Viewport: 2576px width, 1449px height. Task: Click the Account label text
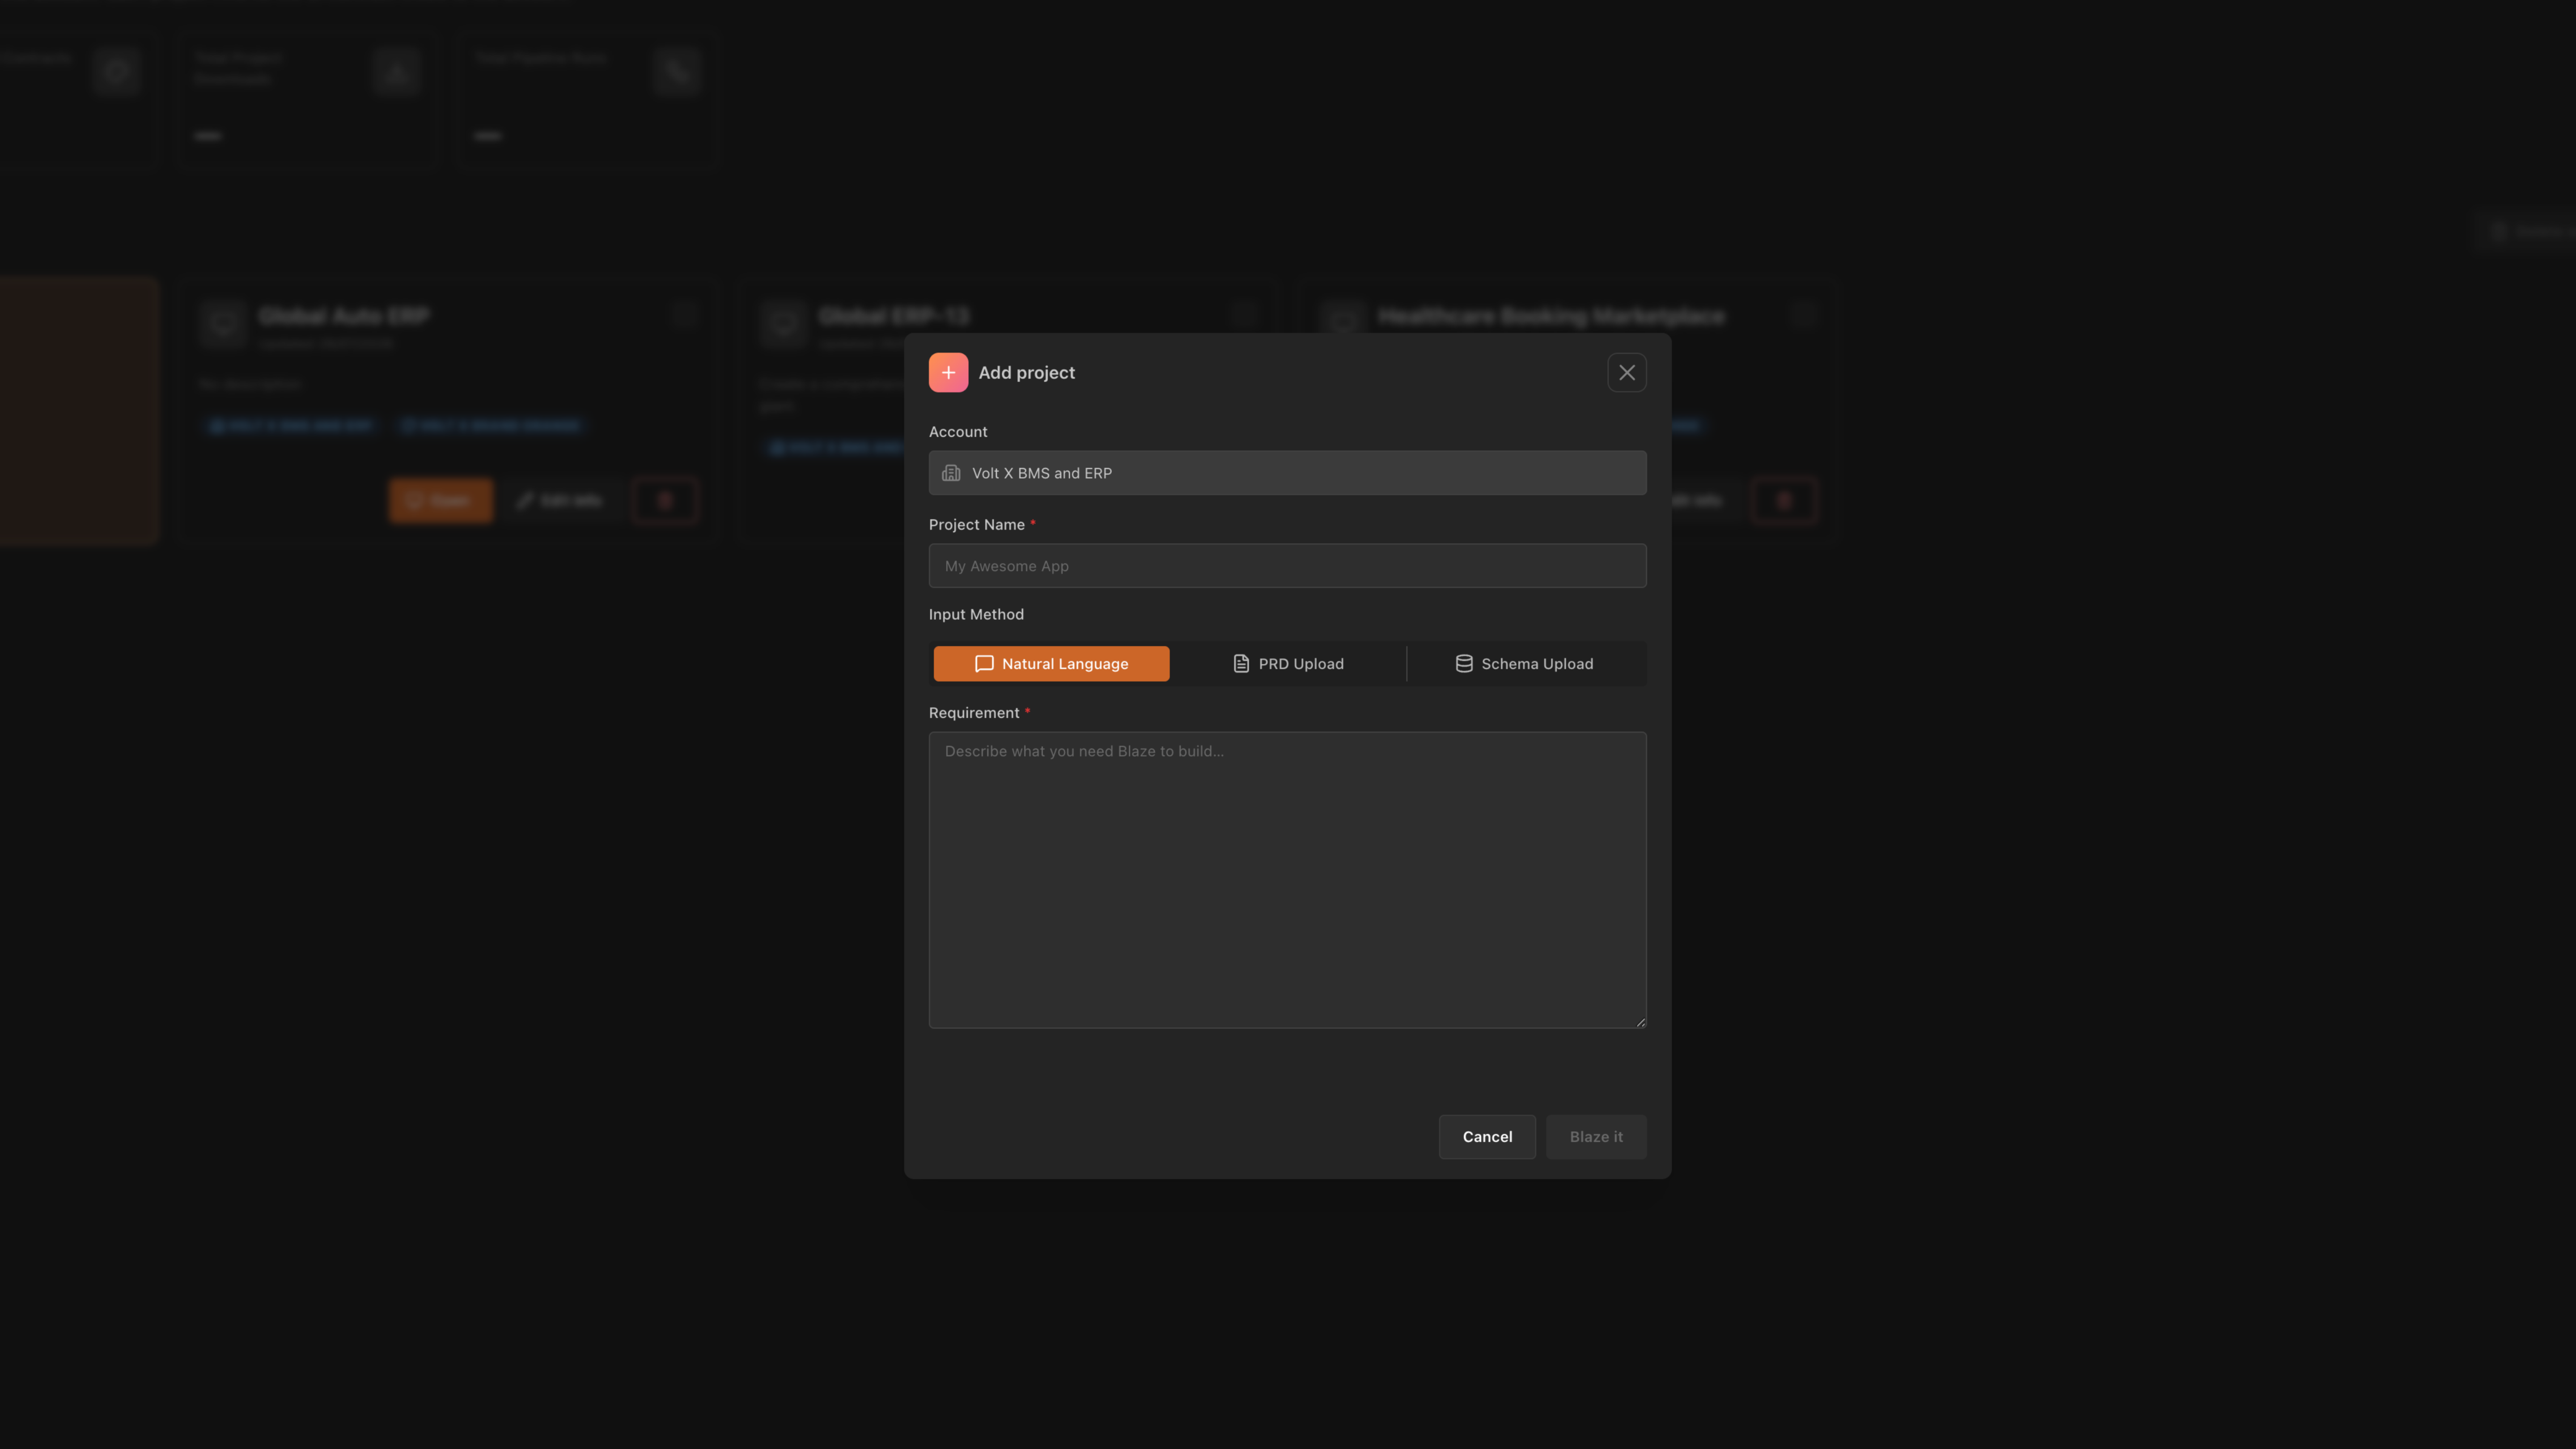click(x=958, y=432)
